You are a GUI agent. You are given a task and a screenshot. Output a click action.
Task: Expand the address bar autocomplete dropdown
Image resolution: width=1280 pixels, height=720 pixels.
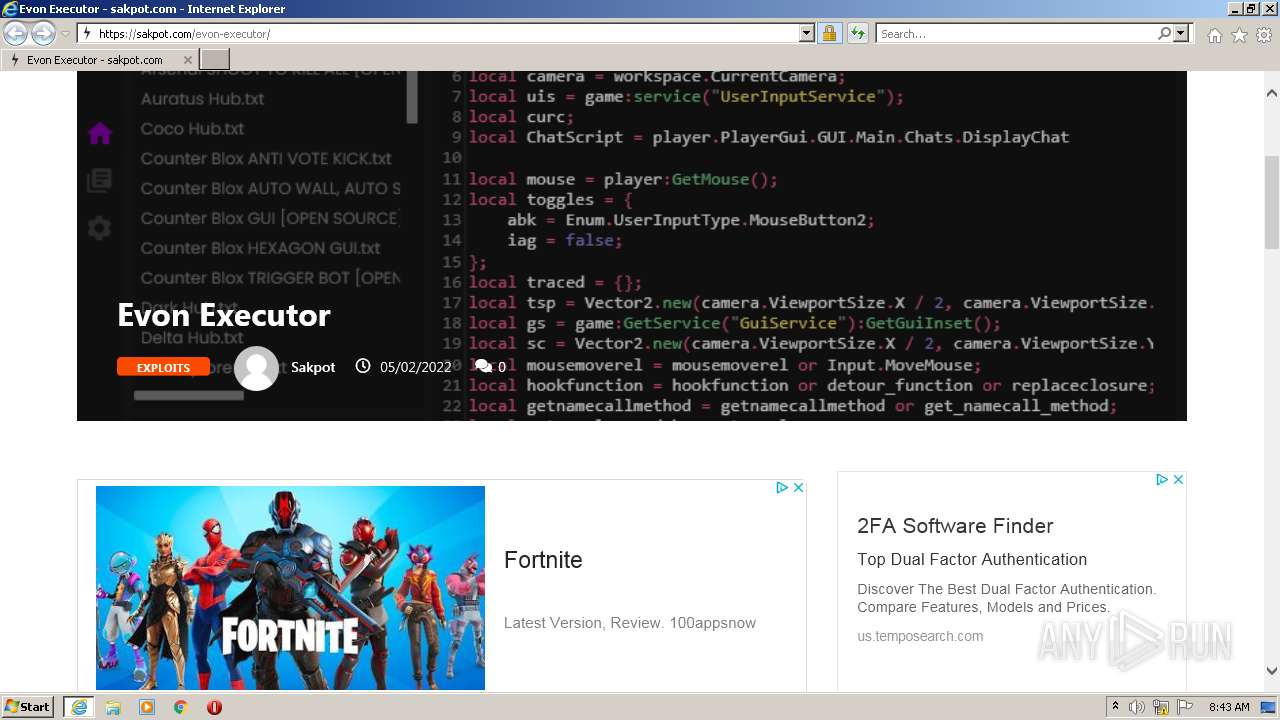(807, 34)
